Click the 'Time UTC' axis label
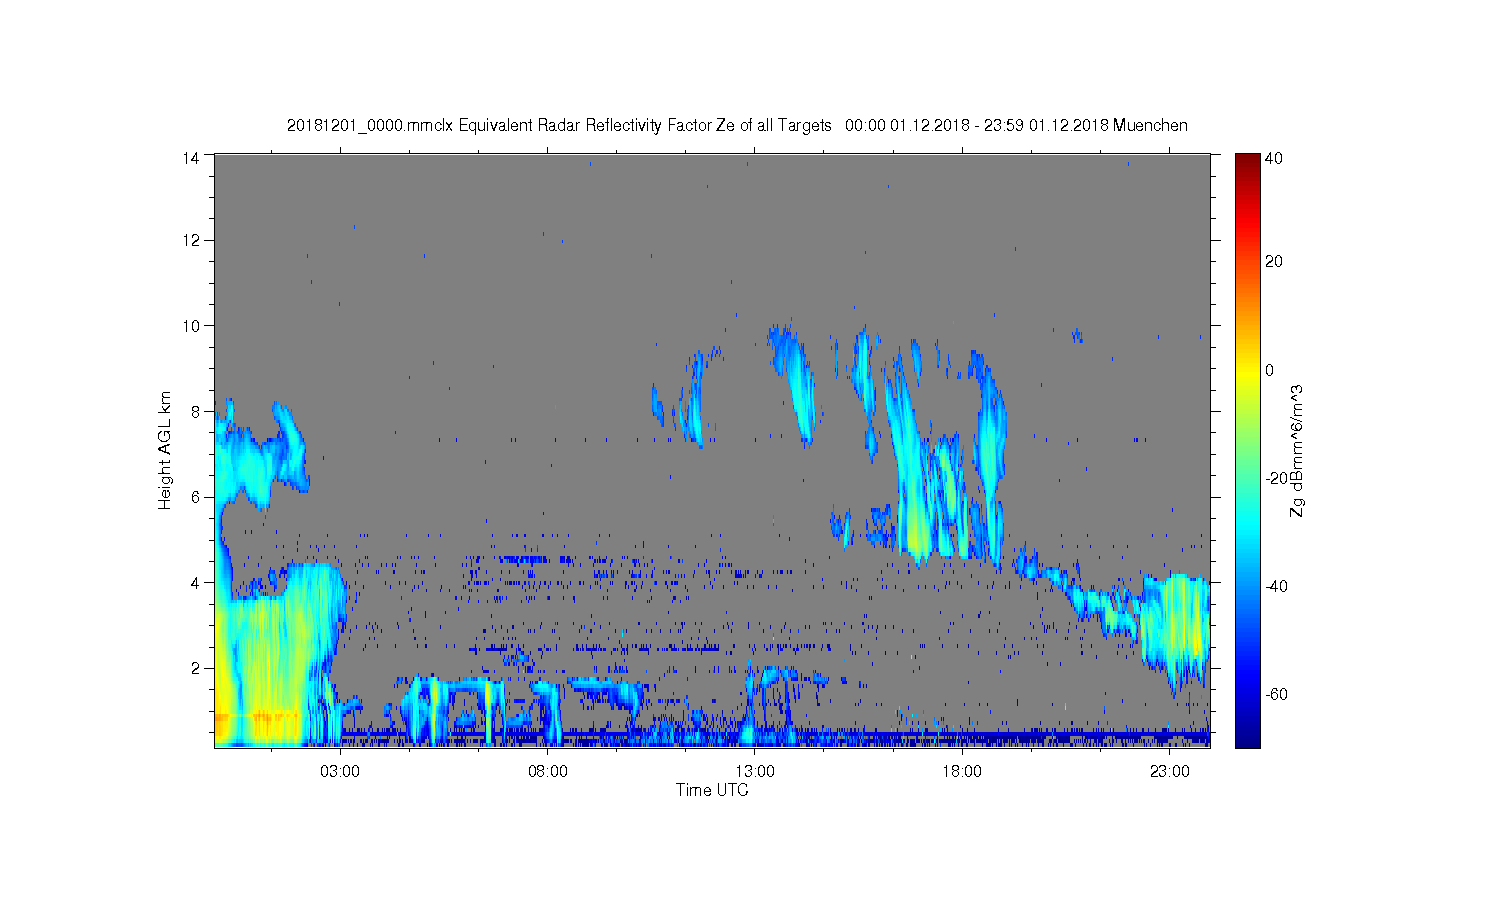Image resolution: width=1500 pixels, height=900 pixels. click(x=712, y=790)
